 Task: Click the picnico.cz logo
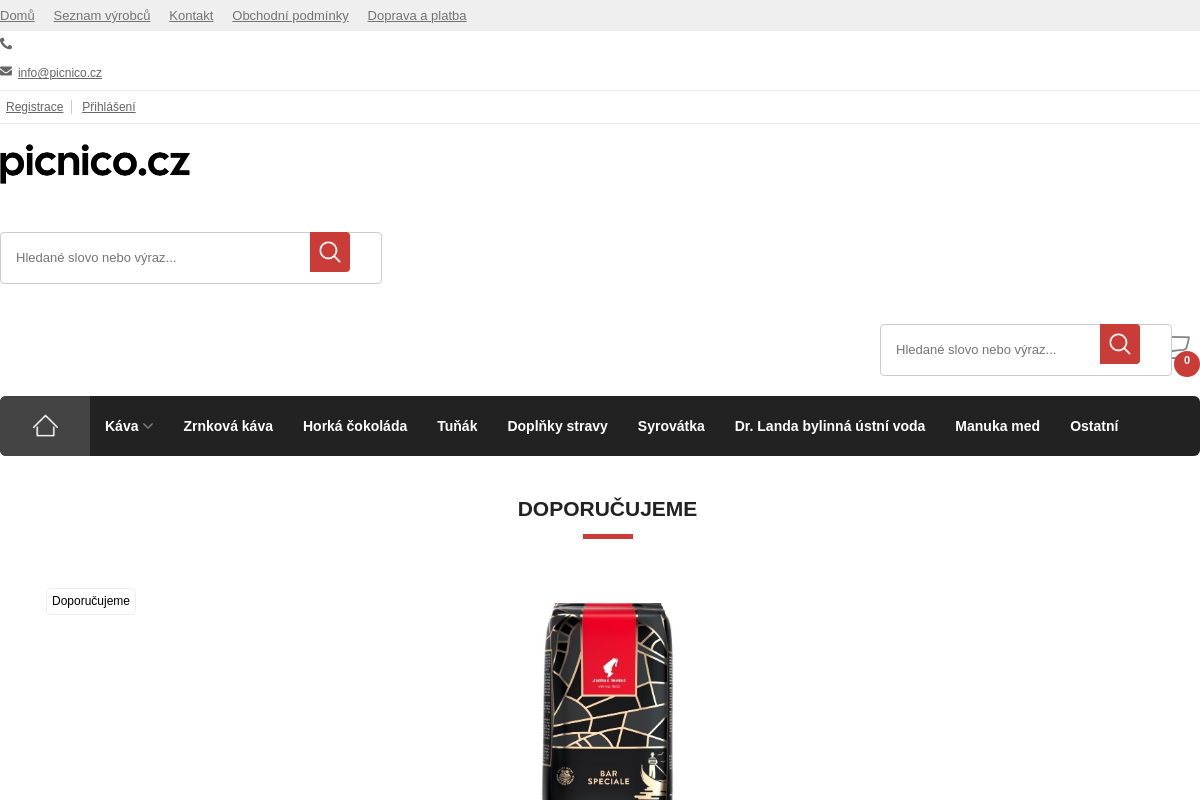(x=95, y=163)
